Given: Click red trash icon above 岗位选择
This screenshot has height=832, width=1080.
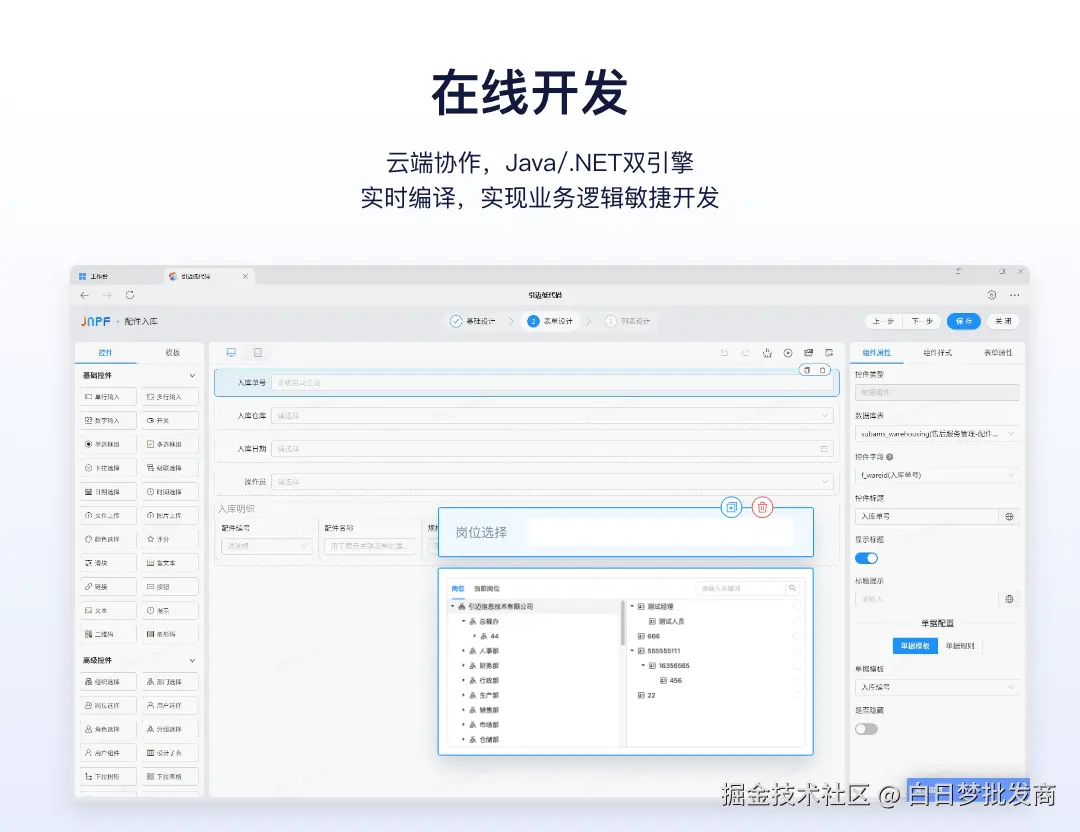Looking at the screenshot, I should tap(762, 508).
